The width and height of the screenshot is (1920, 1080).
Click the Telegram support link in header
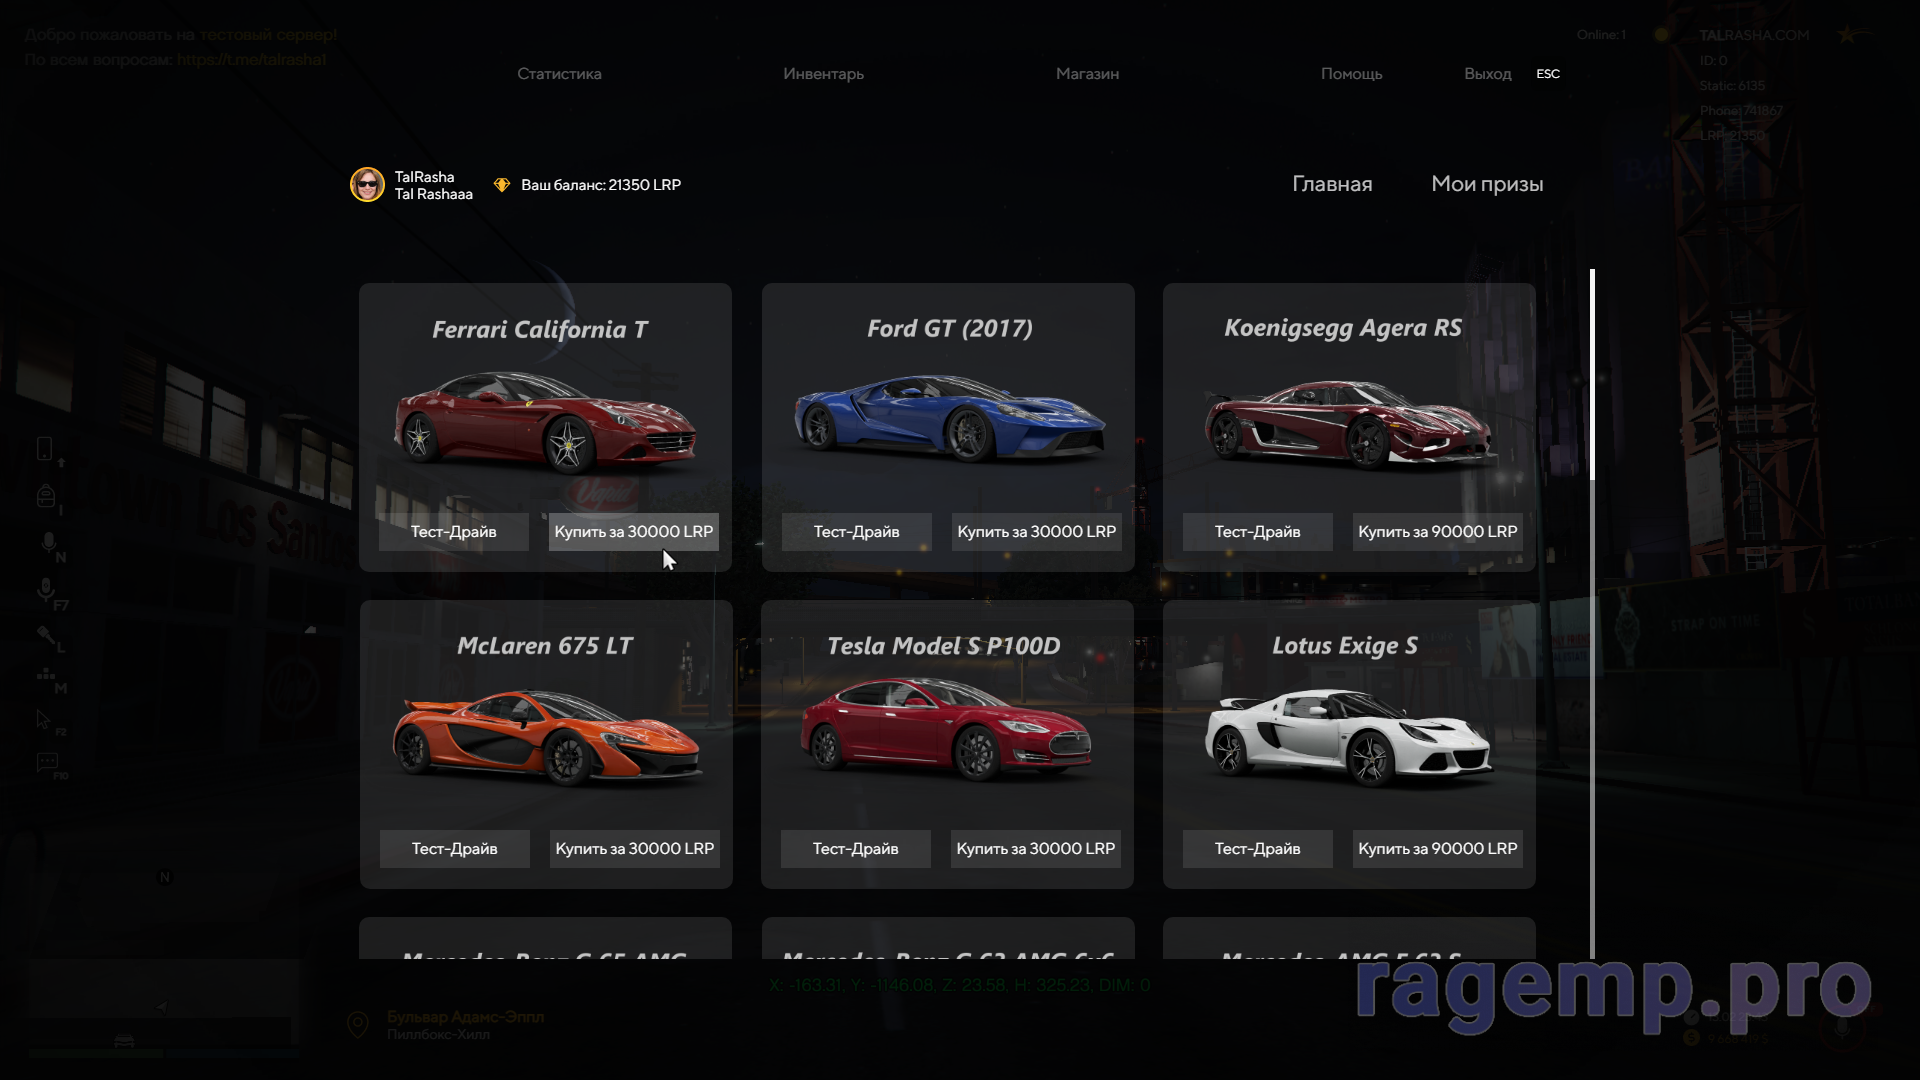pos(252,59)
